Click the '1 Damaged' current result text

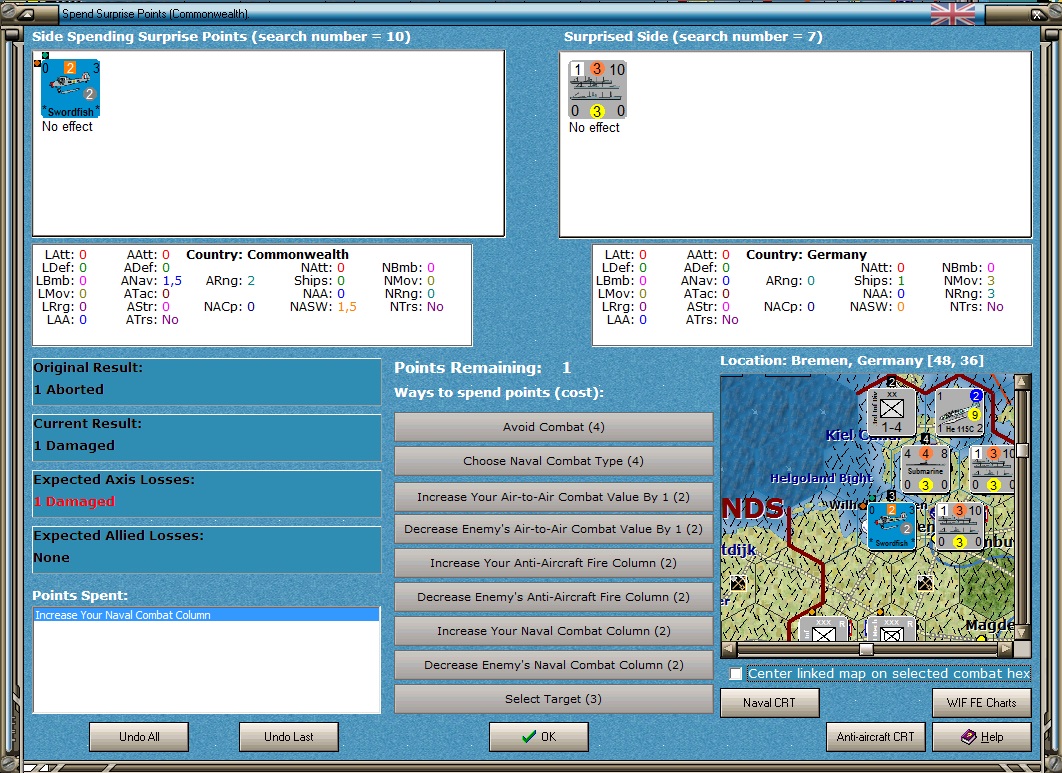(74, 446)
